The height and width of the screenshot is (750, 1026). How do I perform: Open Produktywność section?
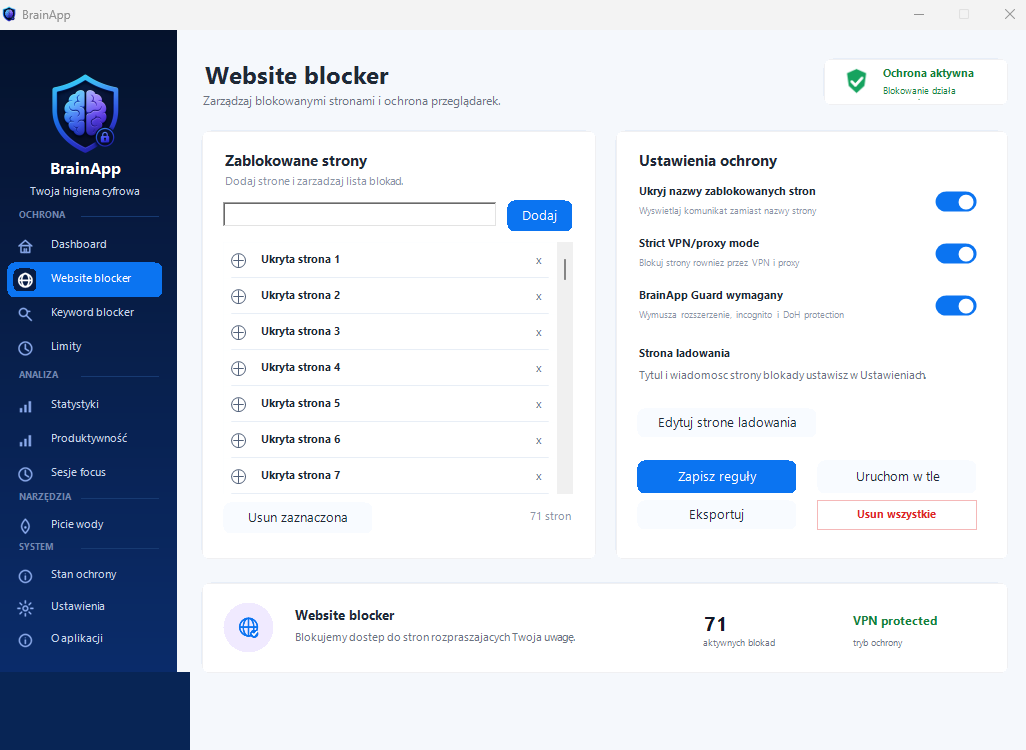[x=84, y=439]
